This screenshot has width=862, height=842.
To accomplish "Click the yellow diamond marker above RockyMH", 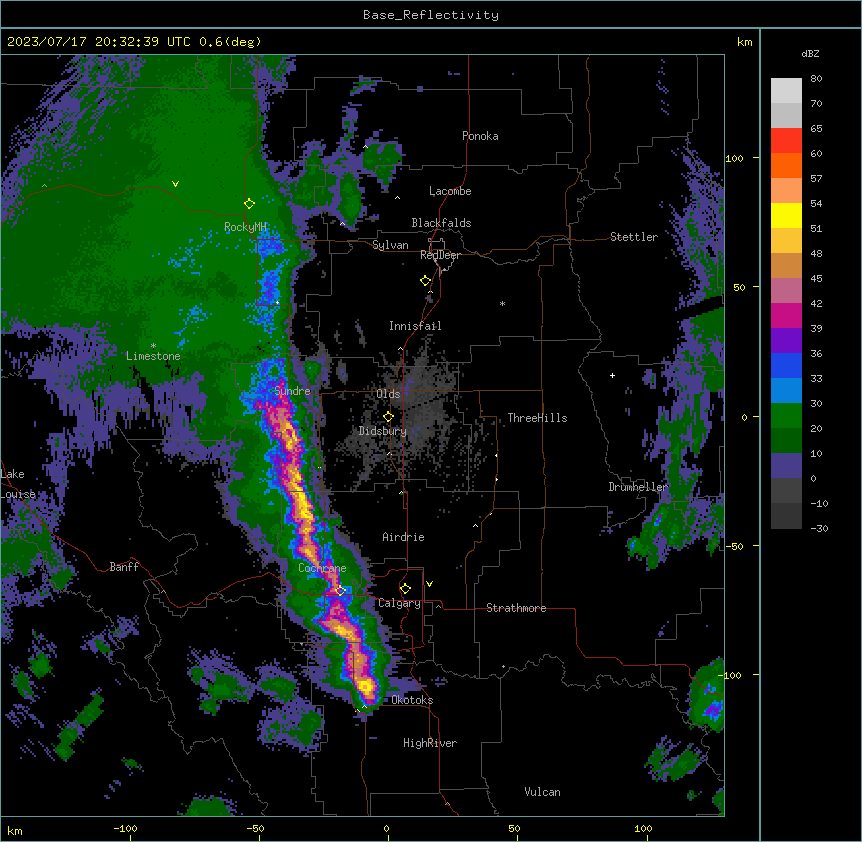I will 249,204.
